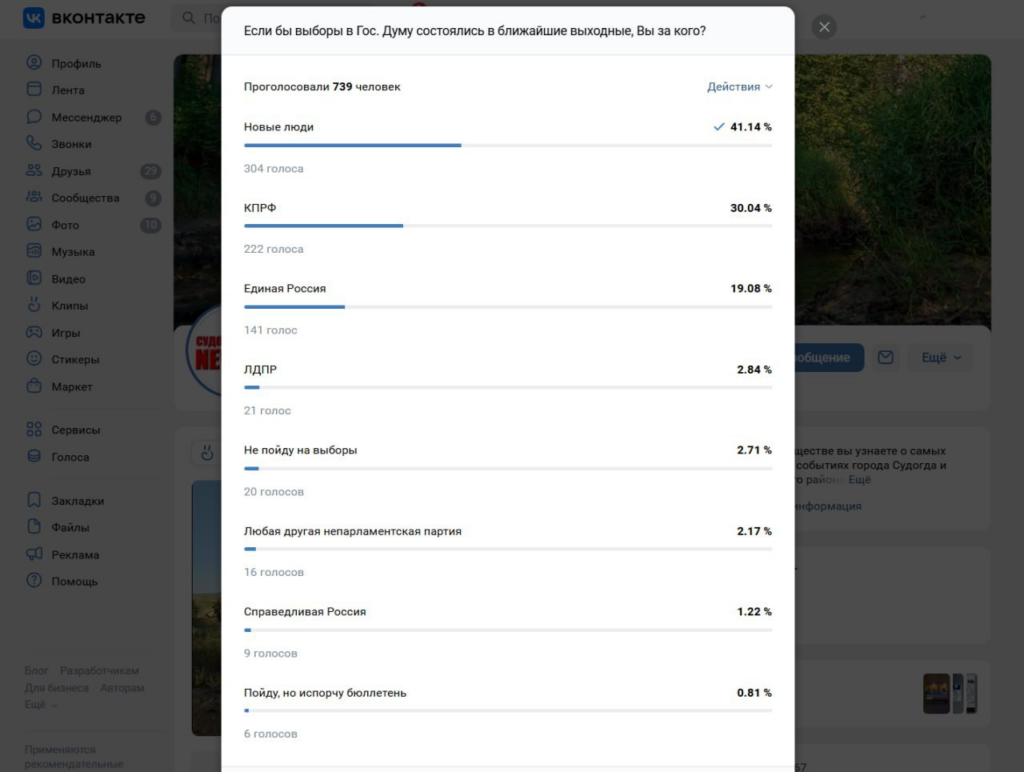This screenshot has width=1024, height=772.
Task: Open the Друзья friends icon
Action: pos(34,170)
